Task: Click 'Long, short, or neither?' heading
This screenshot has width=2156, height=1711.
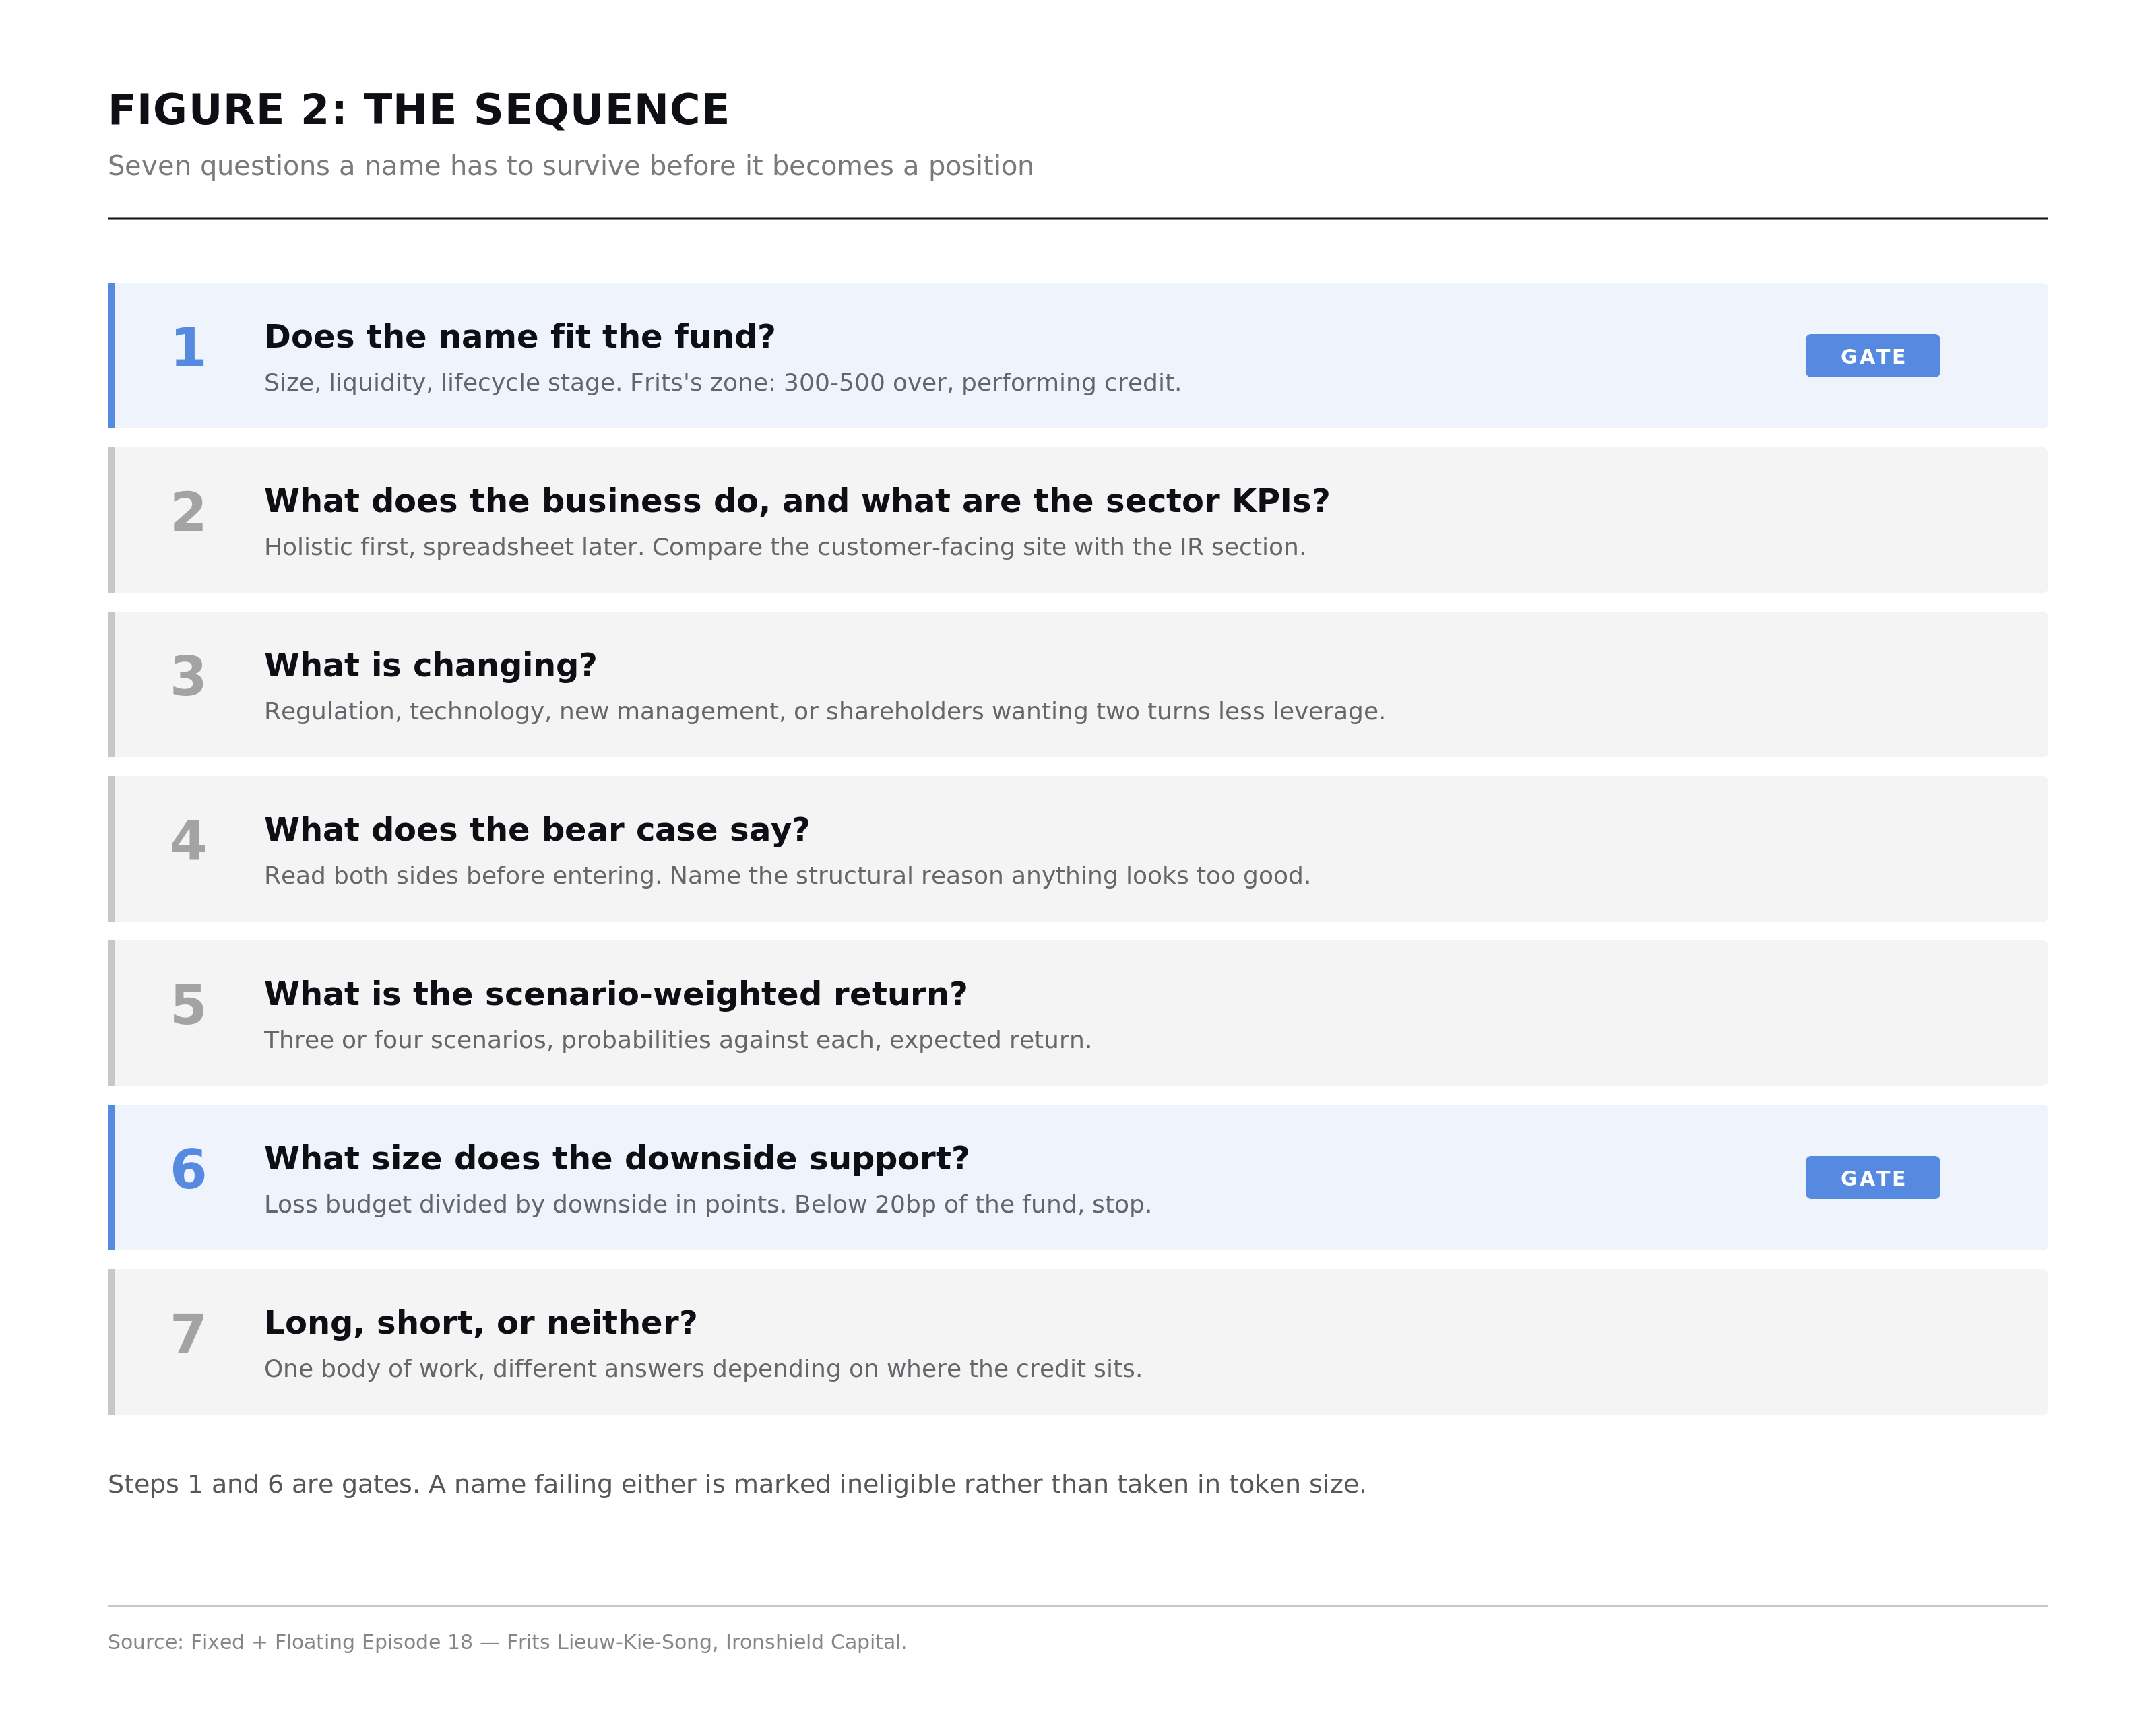Action: [480, 1322]
